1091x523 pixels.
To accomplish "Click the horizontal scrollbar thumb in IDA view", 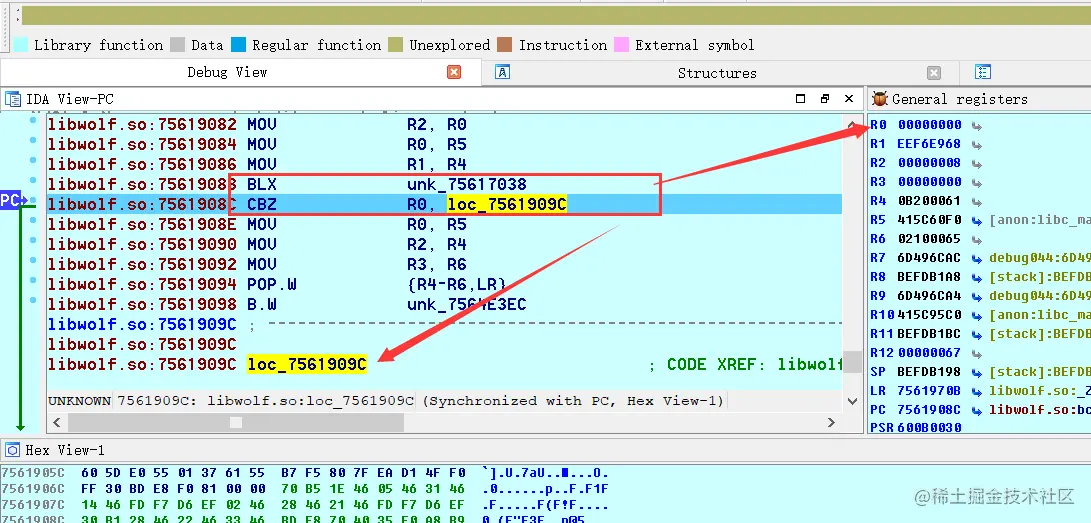I will [x=236, y=422].
